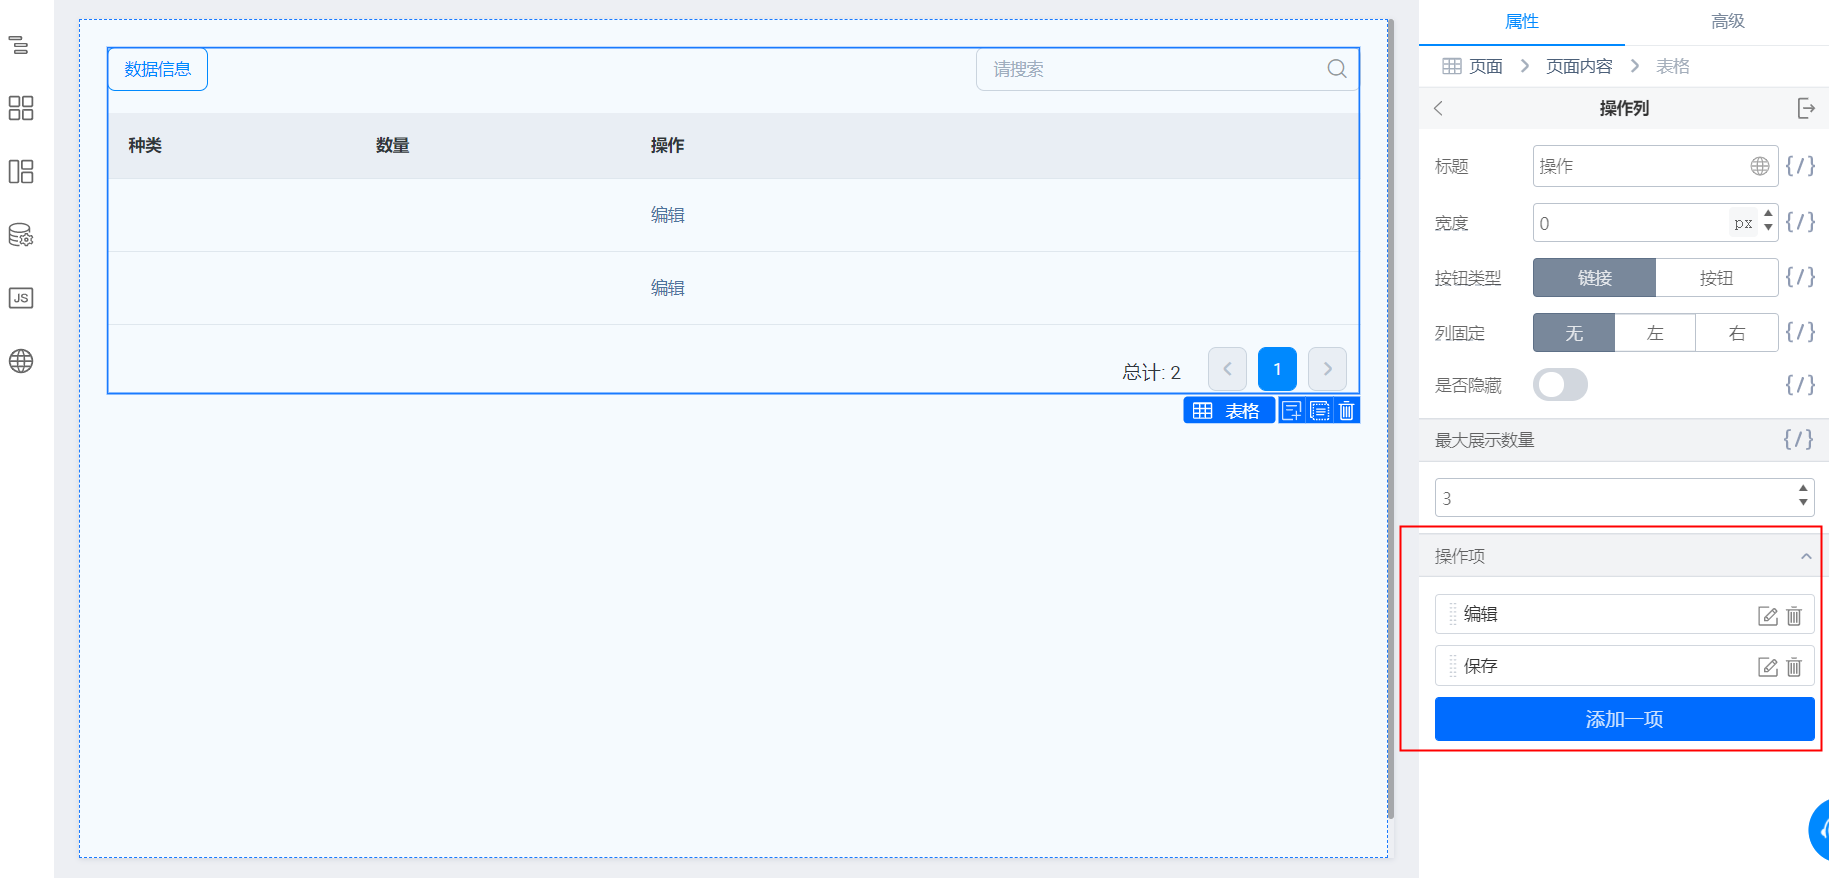Delete the selected table component

pos(1347,411)
